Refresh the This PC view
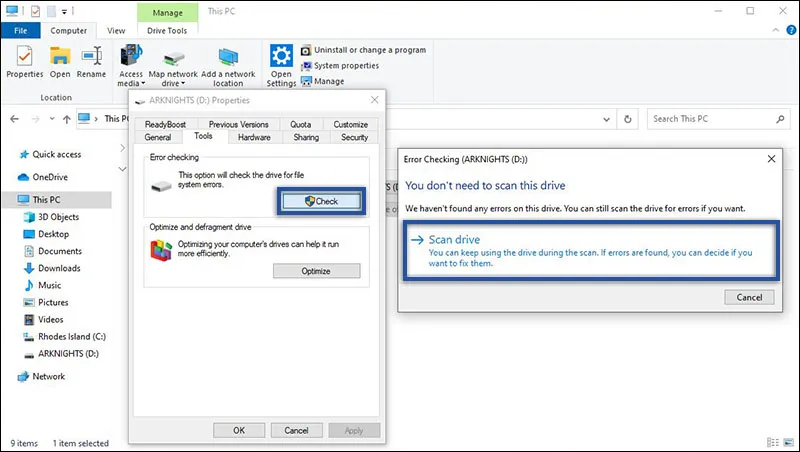The width and height of the screenshot is (800, 452). (x=628, y=119)
